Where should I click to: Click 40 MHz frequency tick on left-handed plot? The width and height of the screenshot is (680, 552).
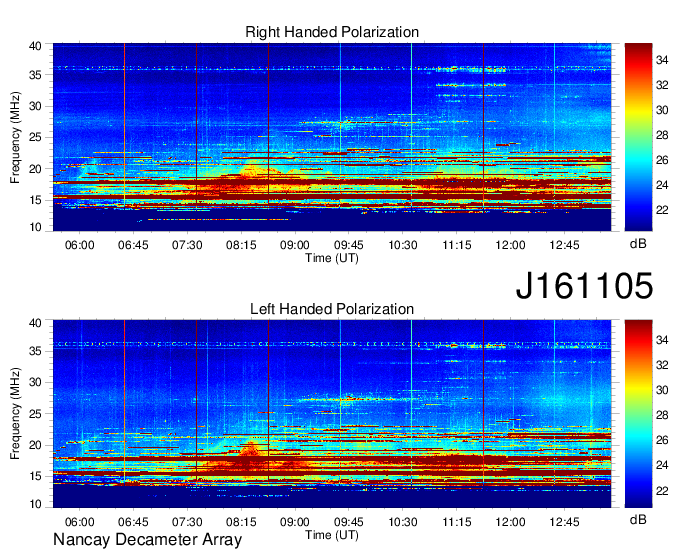(x=35, y=323)
